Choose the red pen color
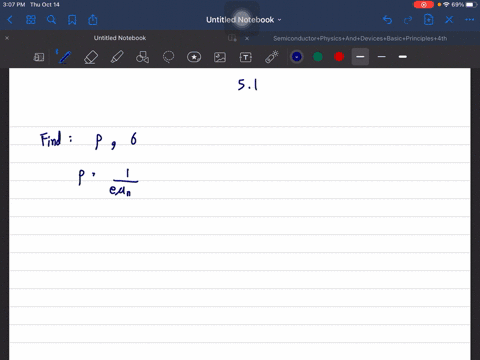This screenshot has height=360, width=480. [x=339, y=57]
